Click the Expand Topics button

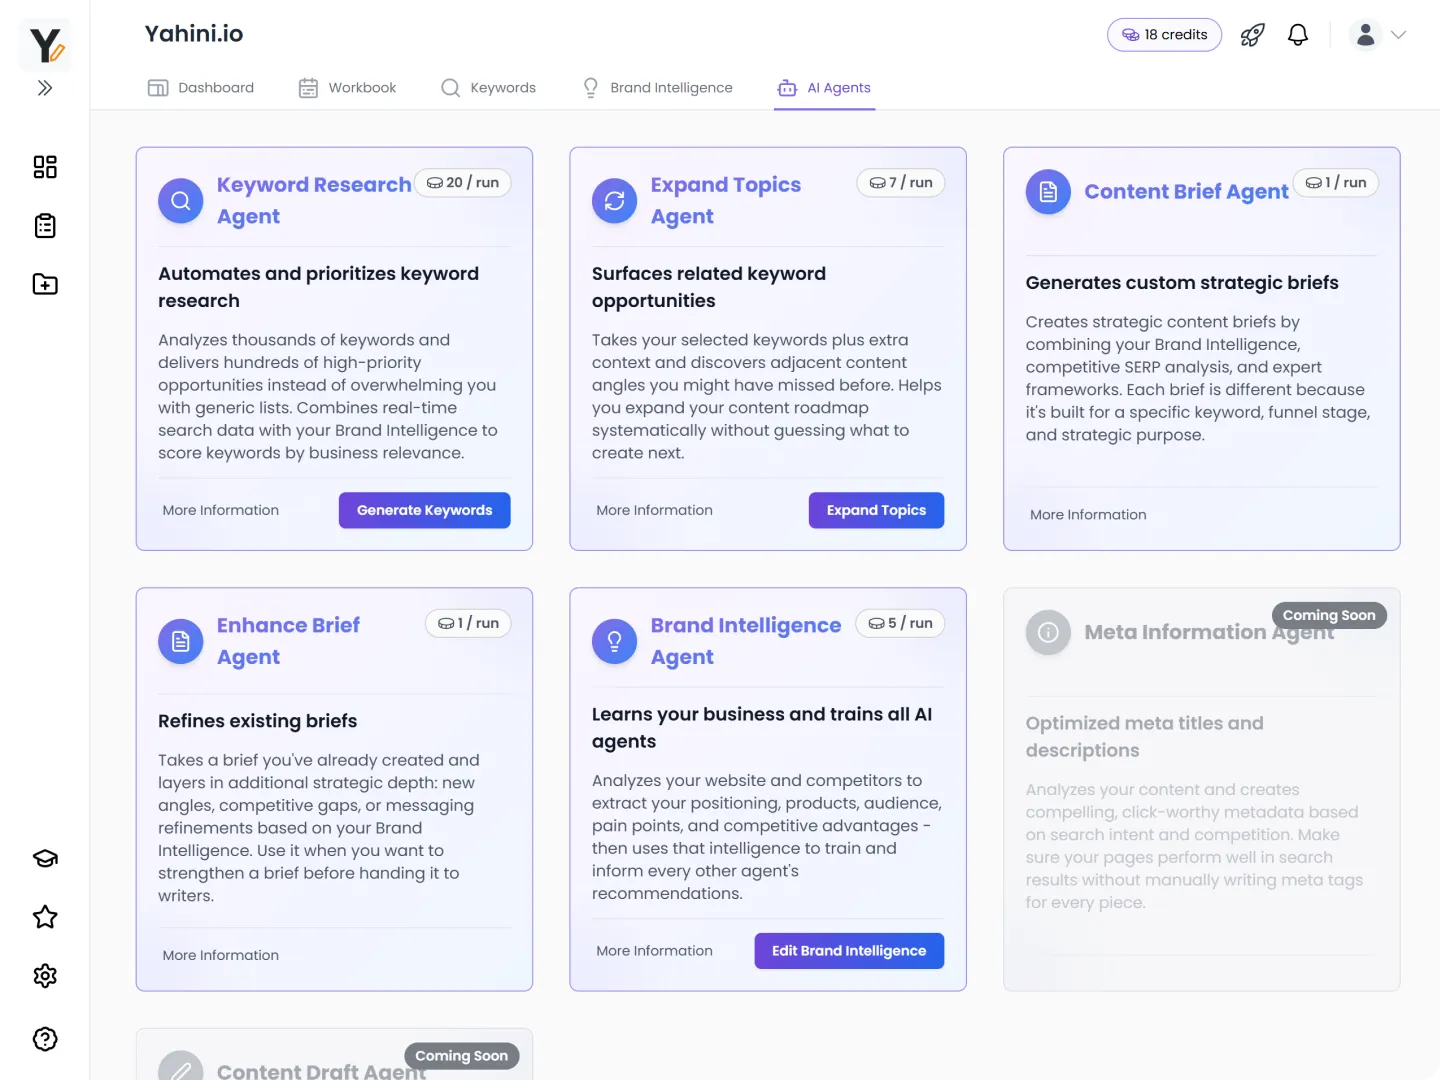876,510
